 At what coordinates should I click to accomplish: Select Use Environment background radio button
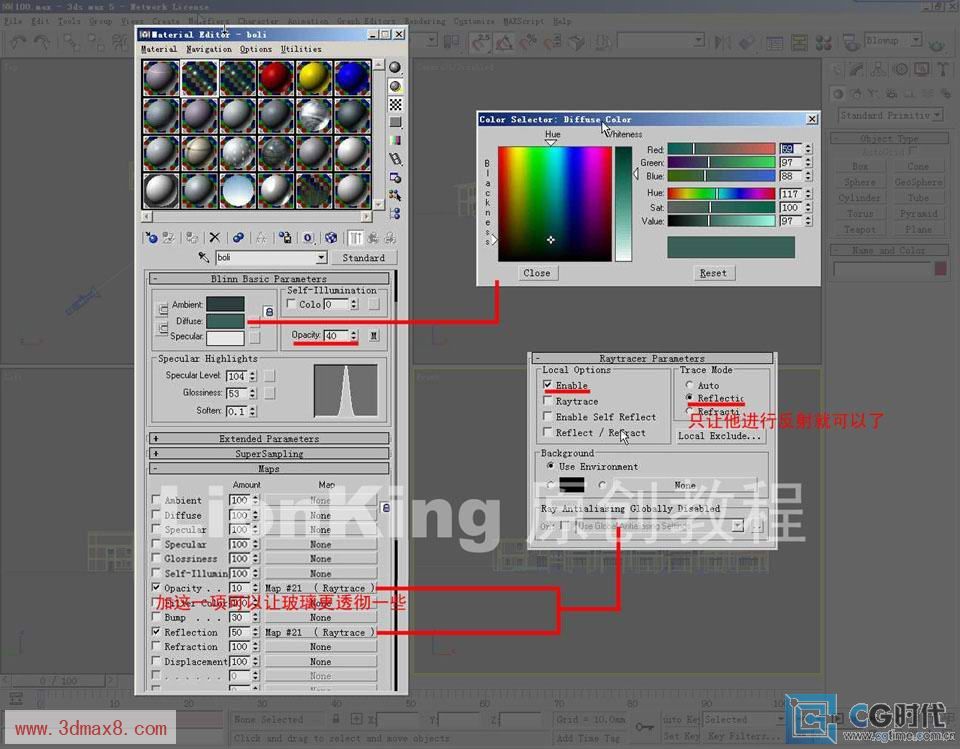point(550,466)
